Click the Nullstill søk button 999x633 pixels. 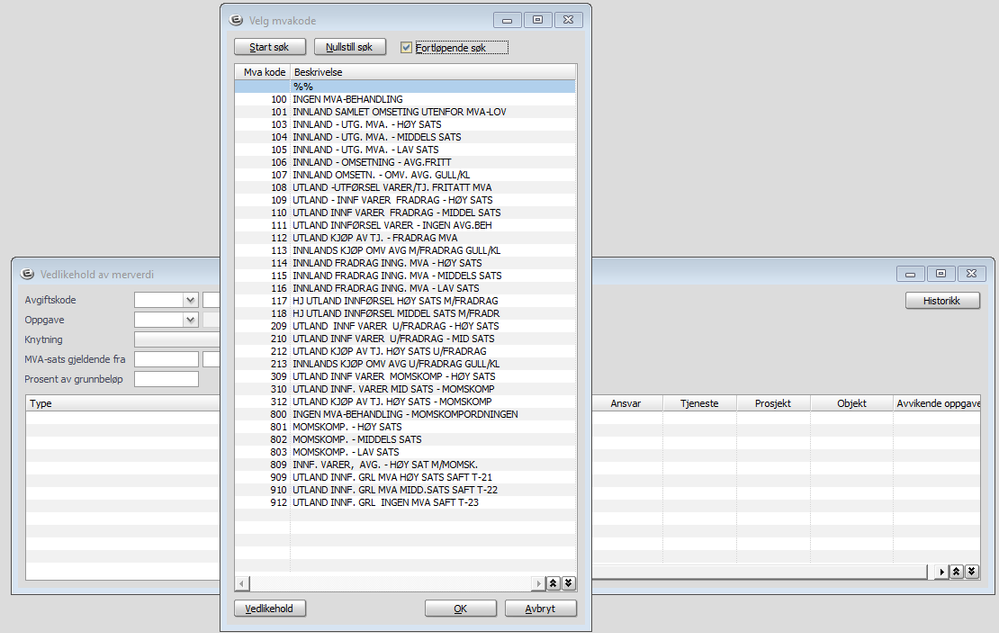tap(350, 47)
